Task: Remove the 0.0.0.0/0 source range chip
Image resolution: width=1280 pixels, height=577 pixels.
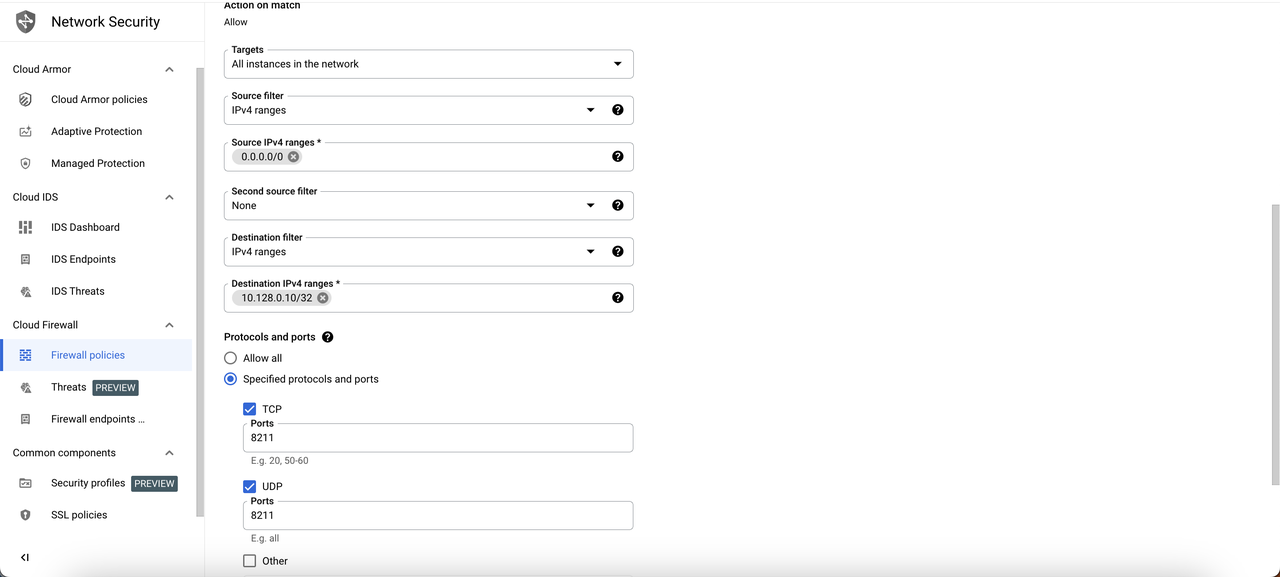Action: 293,157
